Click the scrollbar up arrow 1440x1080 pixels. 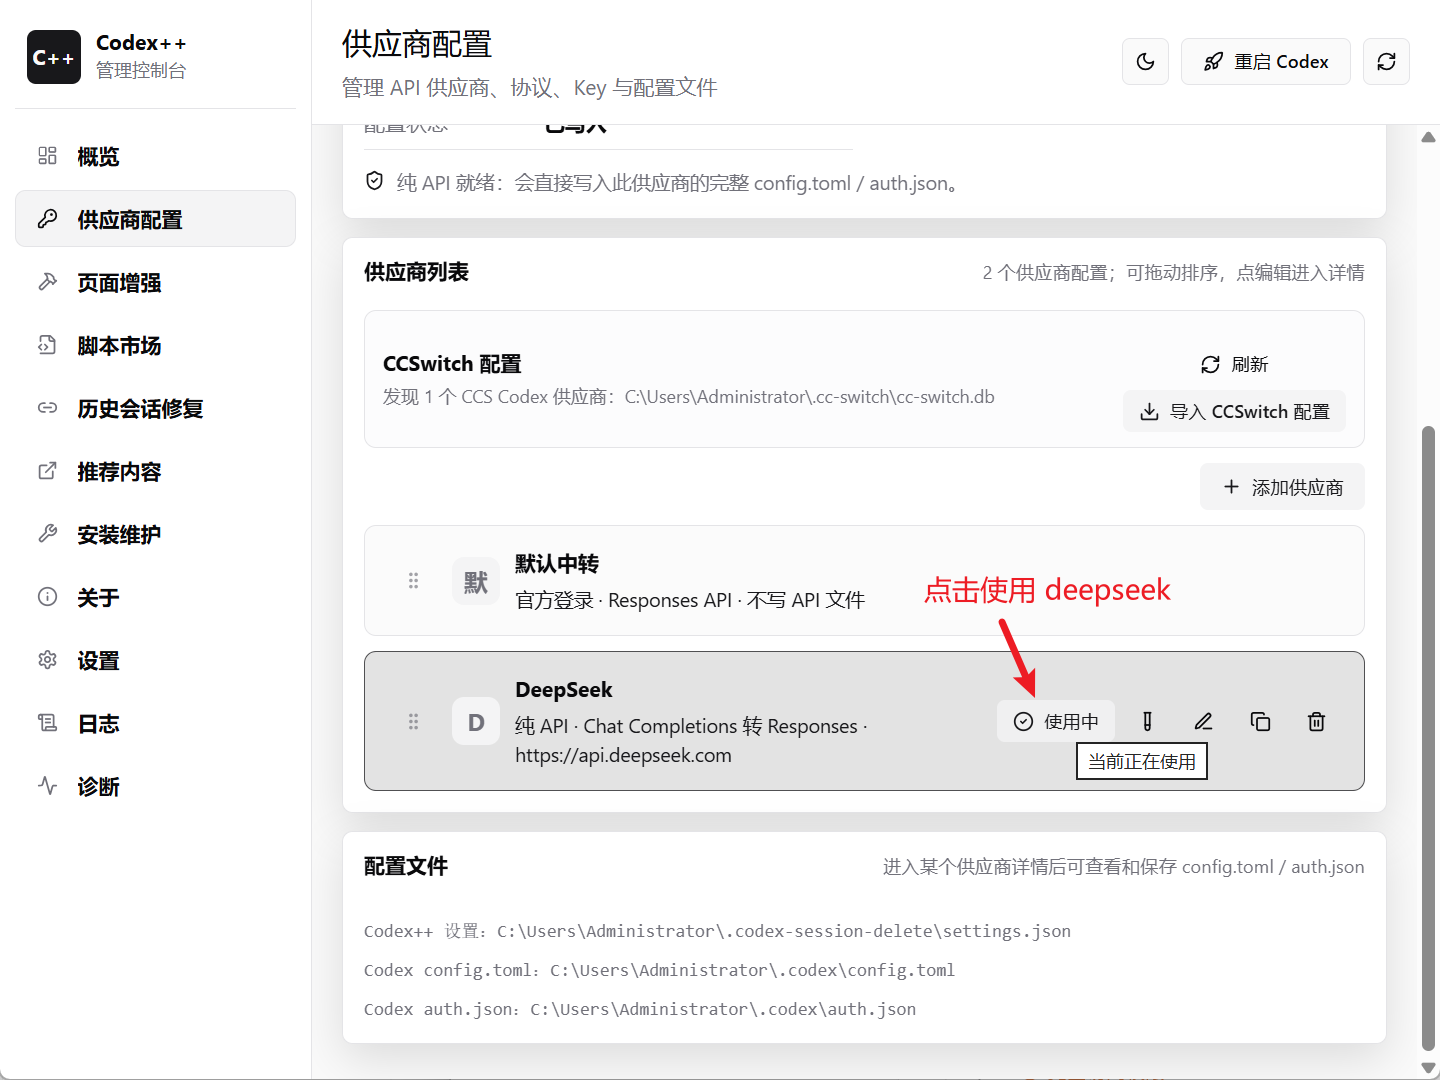coord(1429,137)
